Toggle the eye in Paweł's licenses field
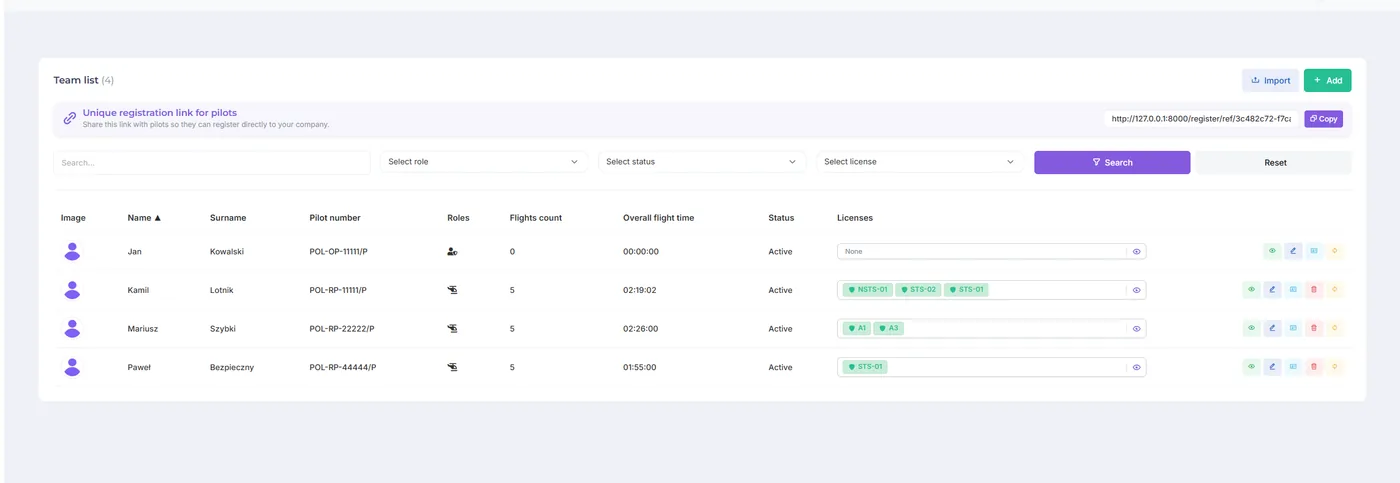The width and height of the screenshot is (1400, 483). click(1136, 367)
